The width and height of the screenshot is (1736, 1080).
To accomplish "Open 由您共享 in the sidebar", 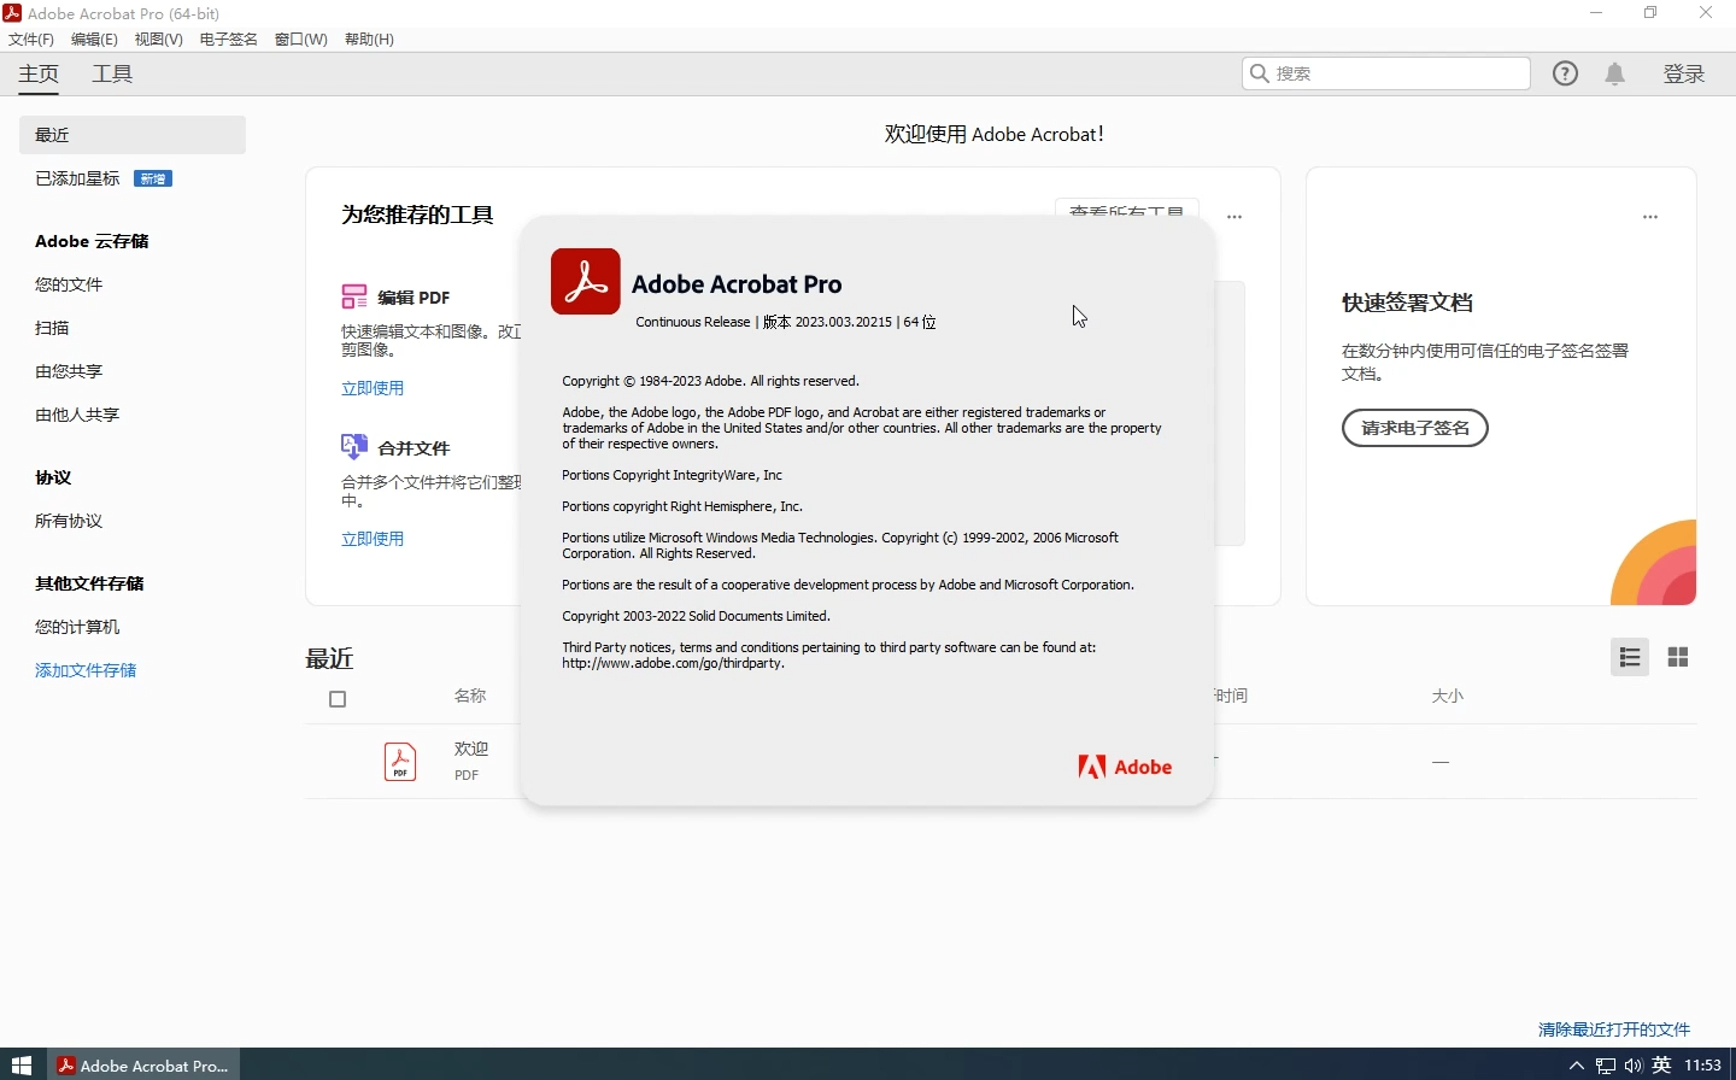I will (69, 371).
